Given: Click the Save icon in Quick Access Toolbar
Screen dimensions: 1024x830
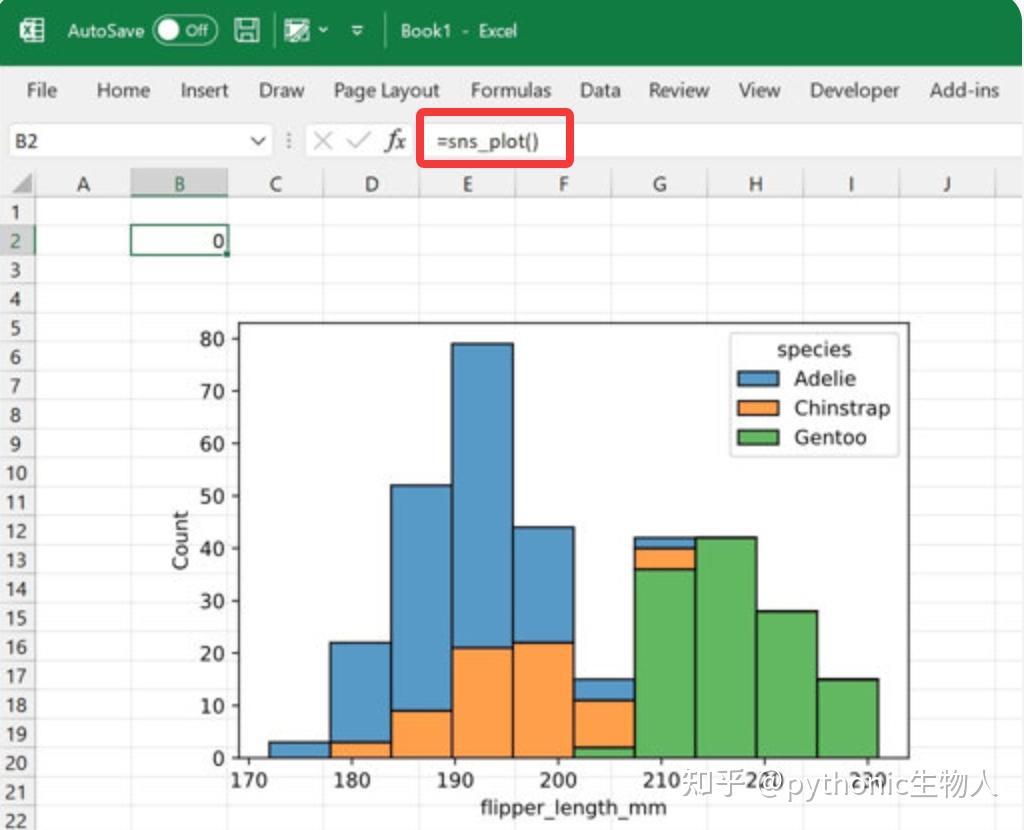Looking at the screenshot, I should click(246, 30).
